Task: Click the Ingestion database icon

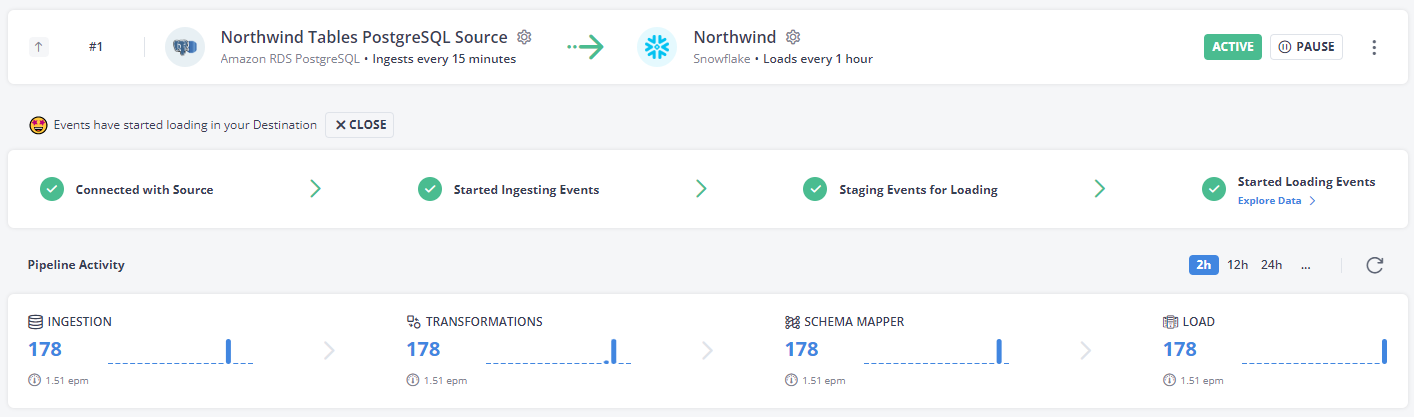Action: point(35,322)
